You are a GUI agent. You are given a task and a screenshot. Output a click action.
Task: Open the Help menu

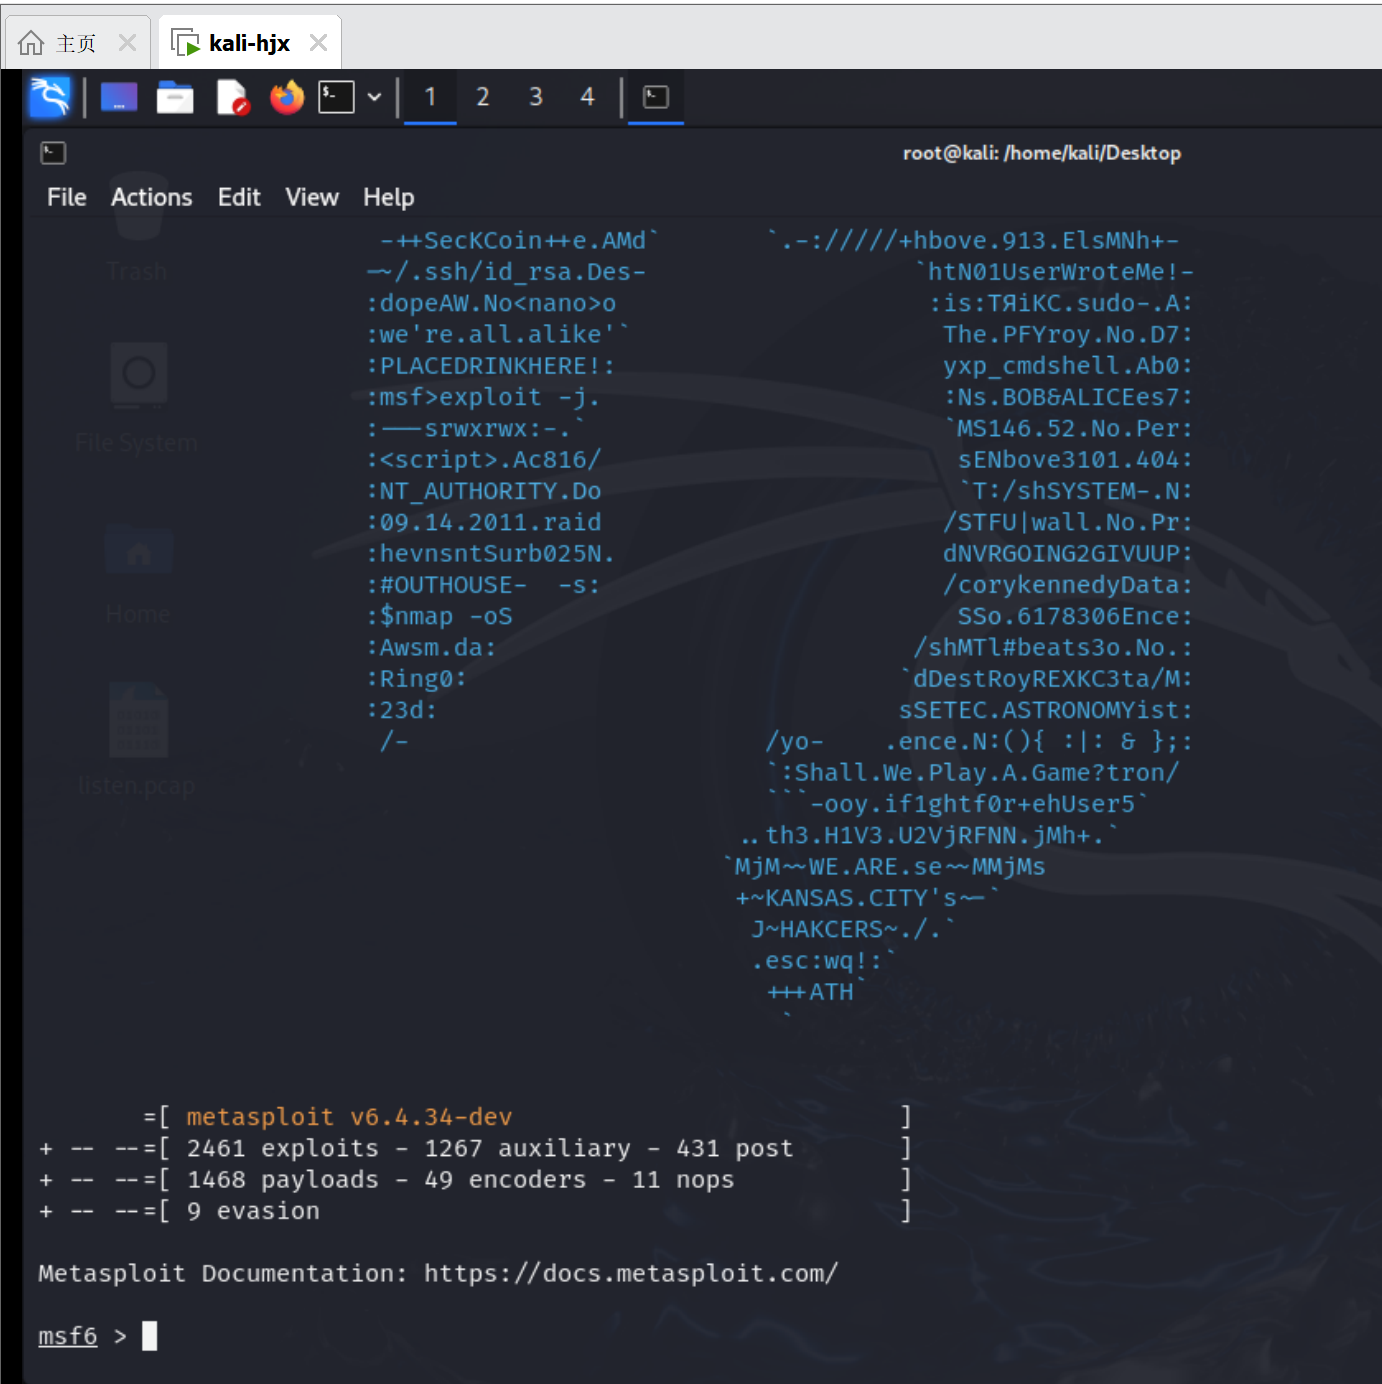[x=389, y=197]
